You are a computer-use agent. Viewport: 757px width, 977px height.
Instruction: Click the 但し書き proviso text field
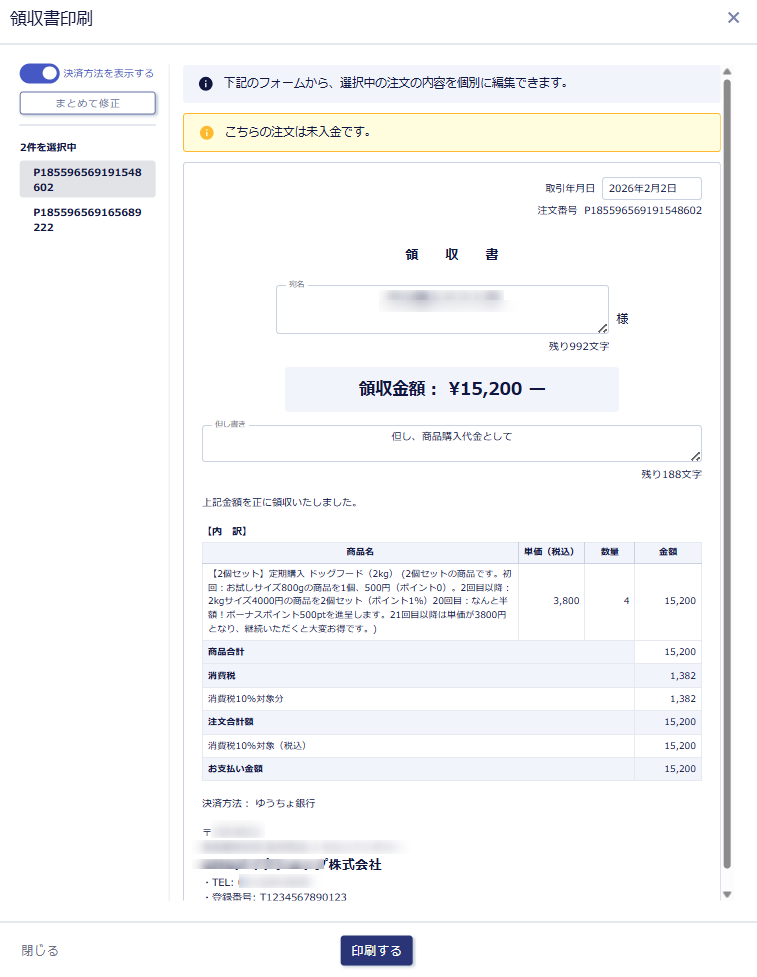[451, 443]
